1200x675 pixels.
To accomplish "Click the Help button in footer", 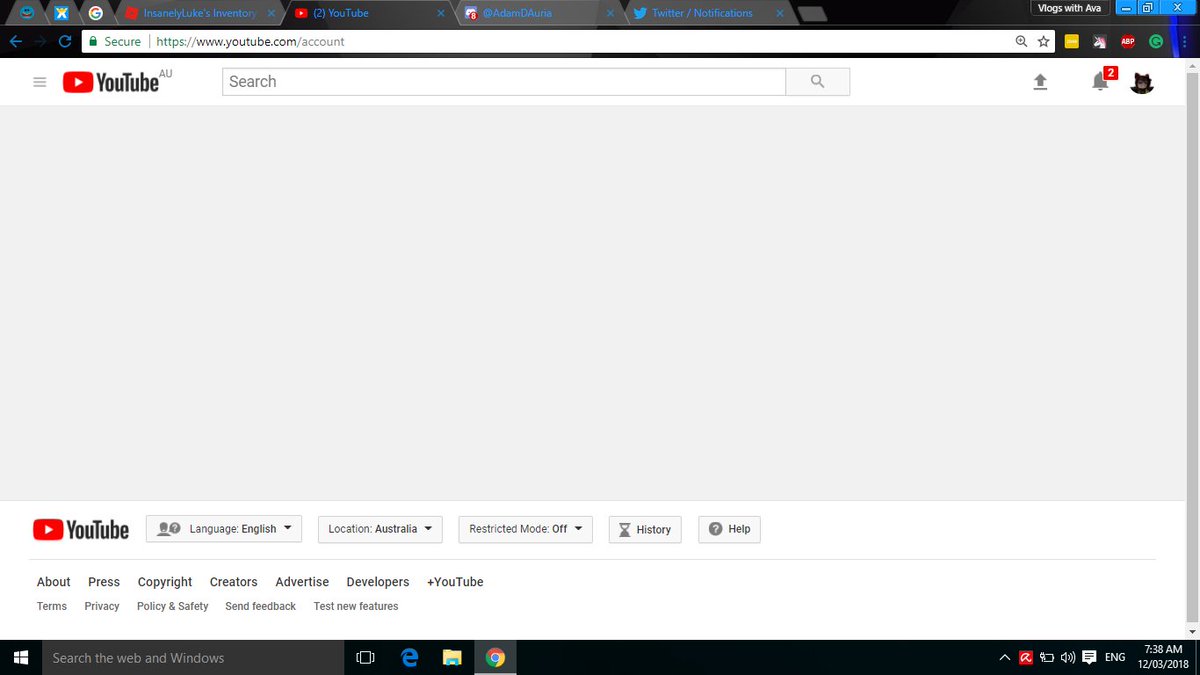I will pos(729,529).
